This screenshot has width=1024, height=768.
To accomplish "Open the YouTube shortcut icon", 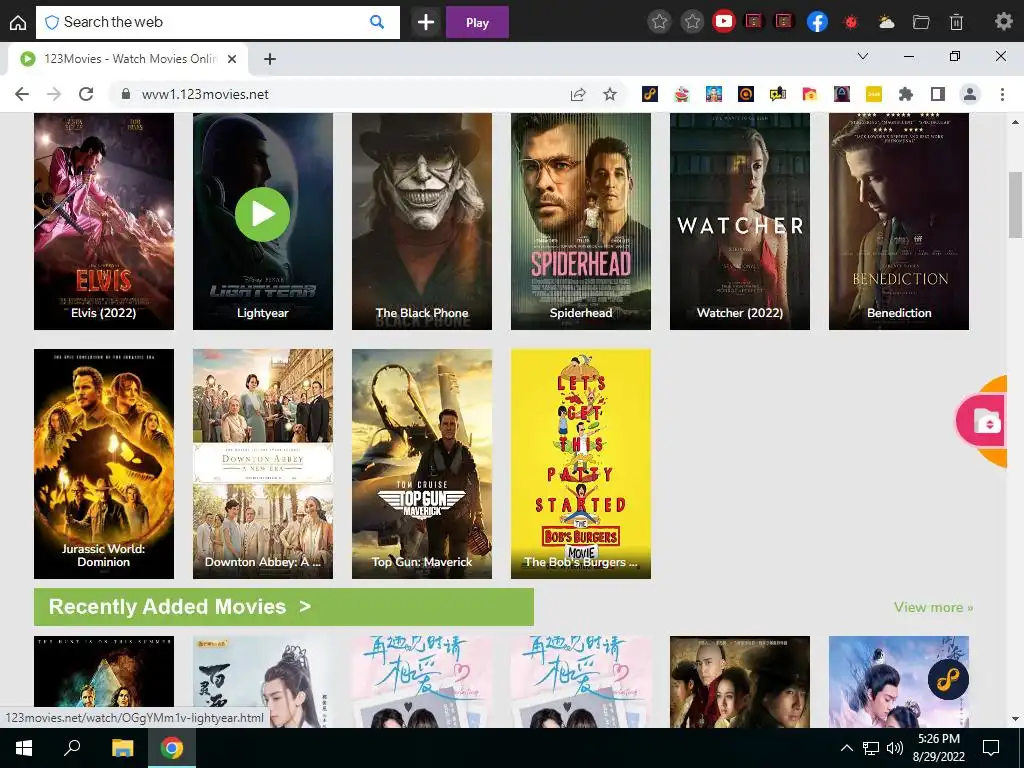I will [x=723, y=22].
